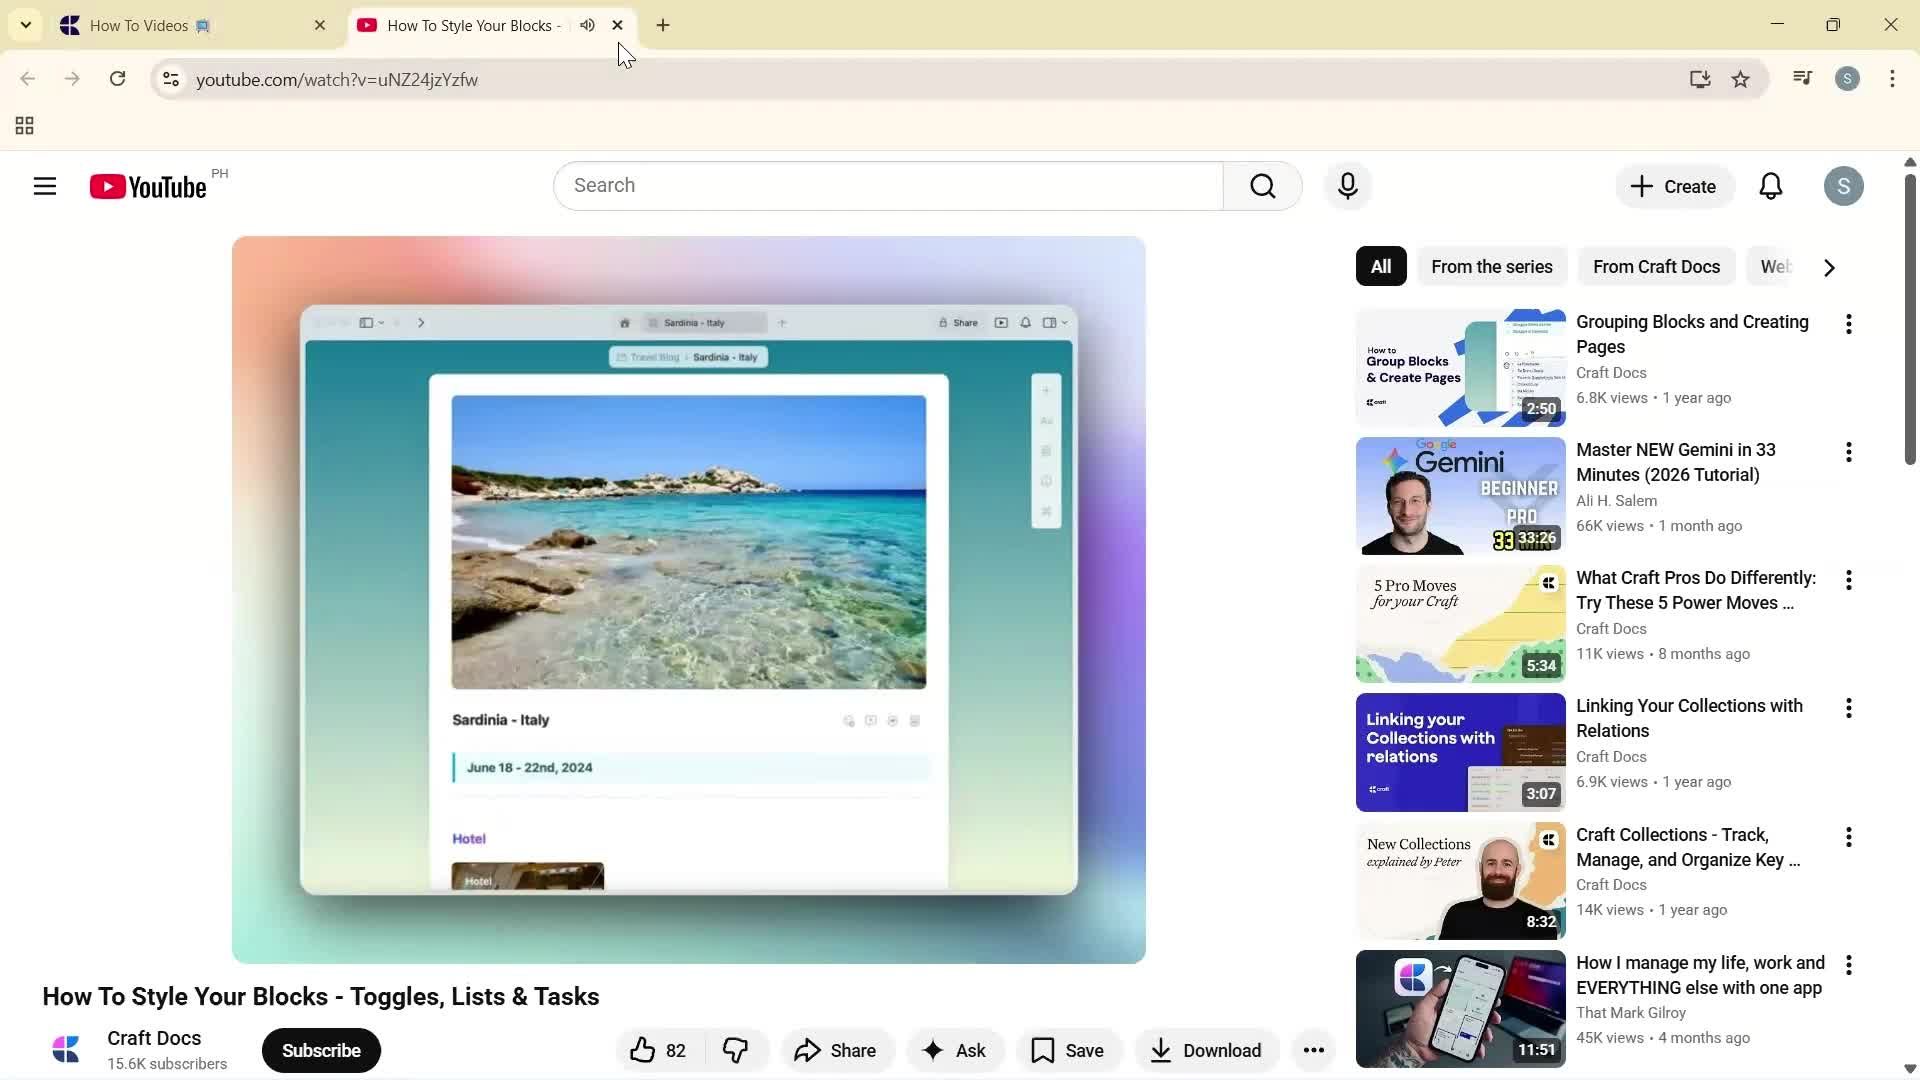Click the Create button

coord(1673,186)
